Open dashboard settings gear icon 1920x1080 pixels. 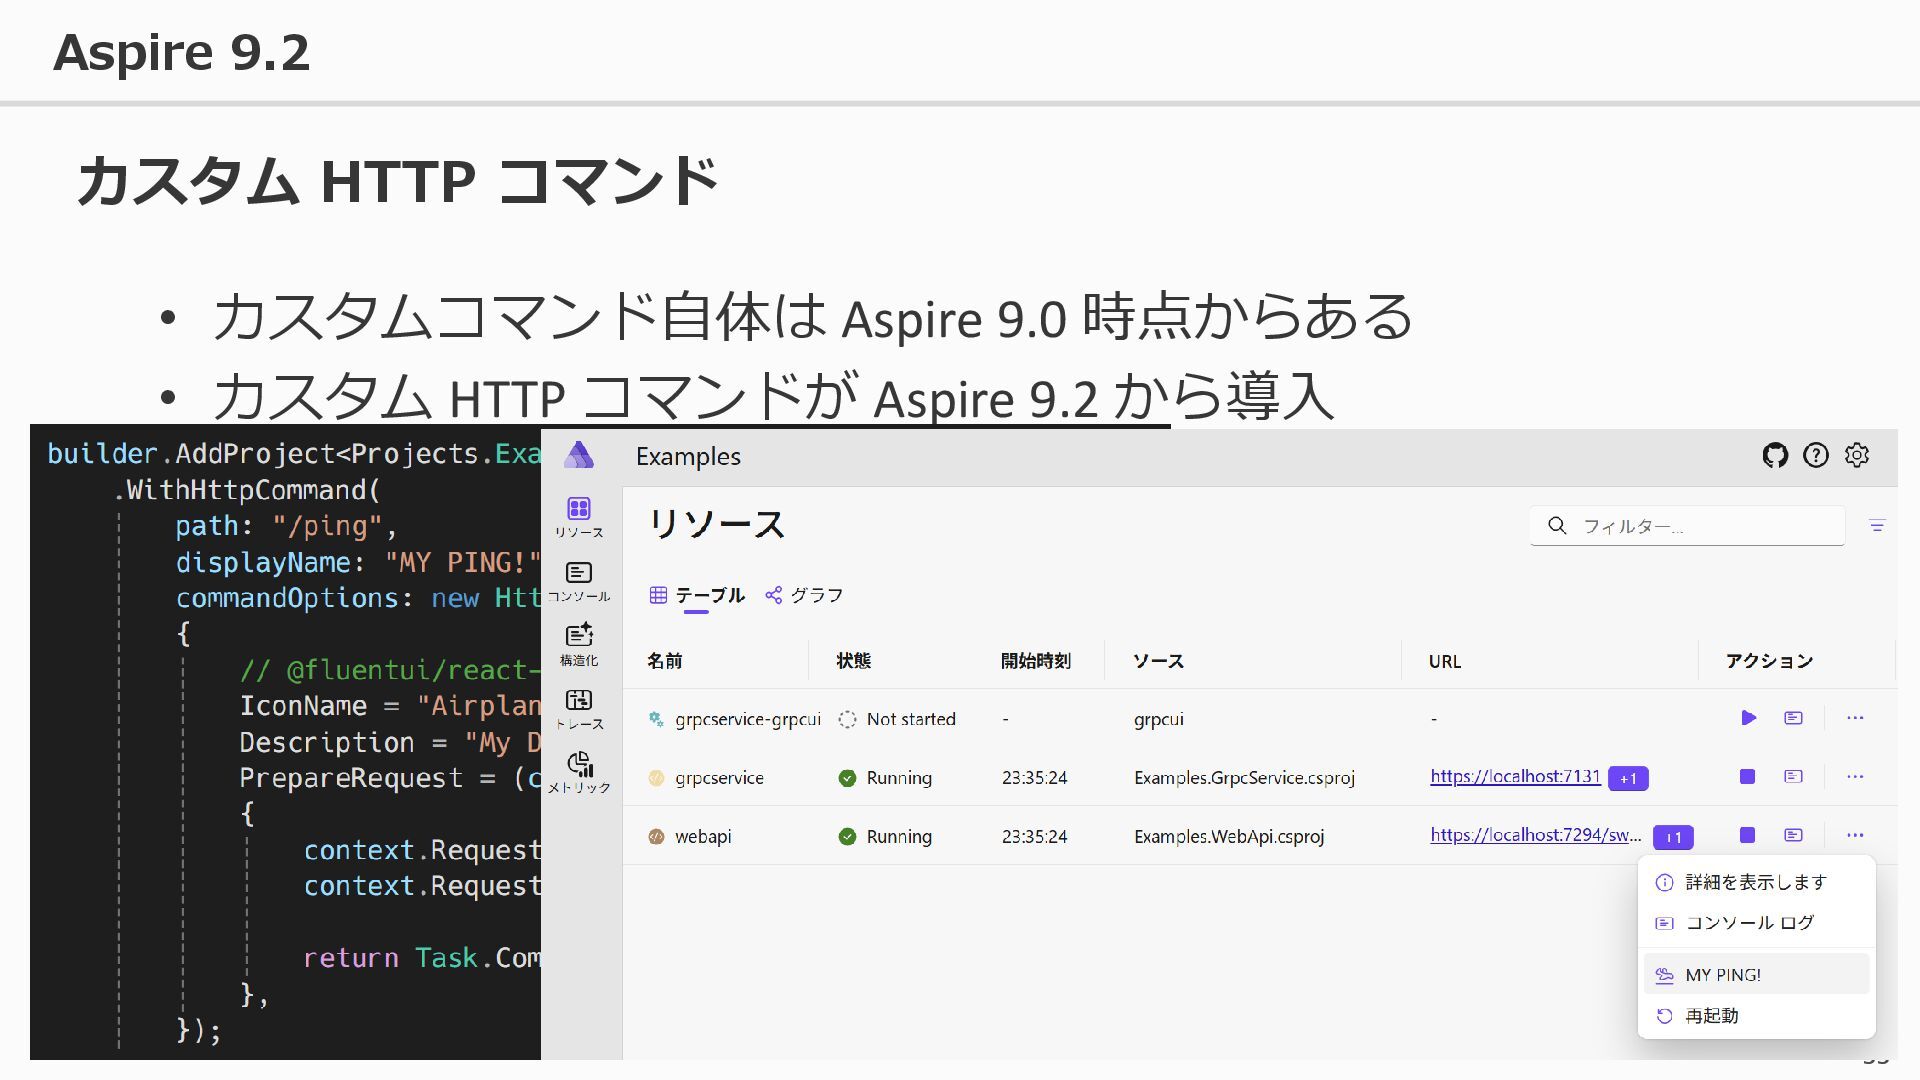pyautogui.click(x=1857, y=456)
